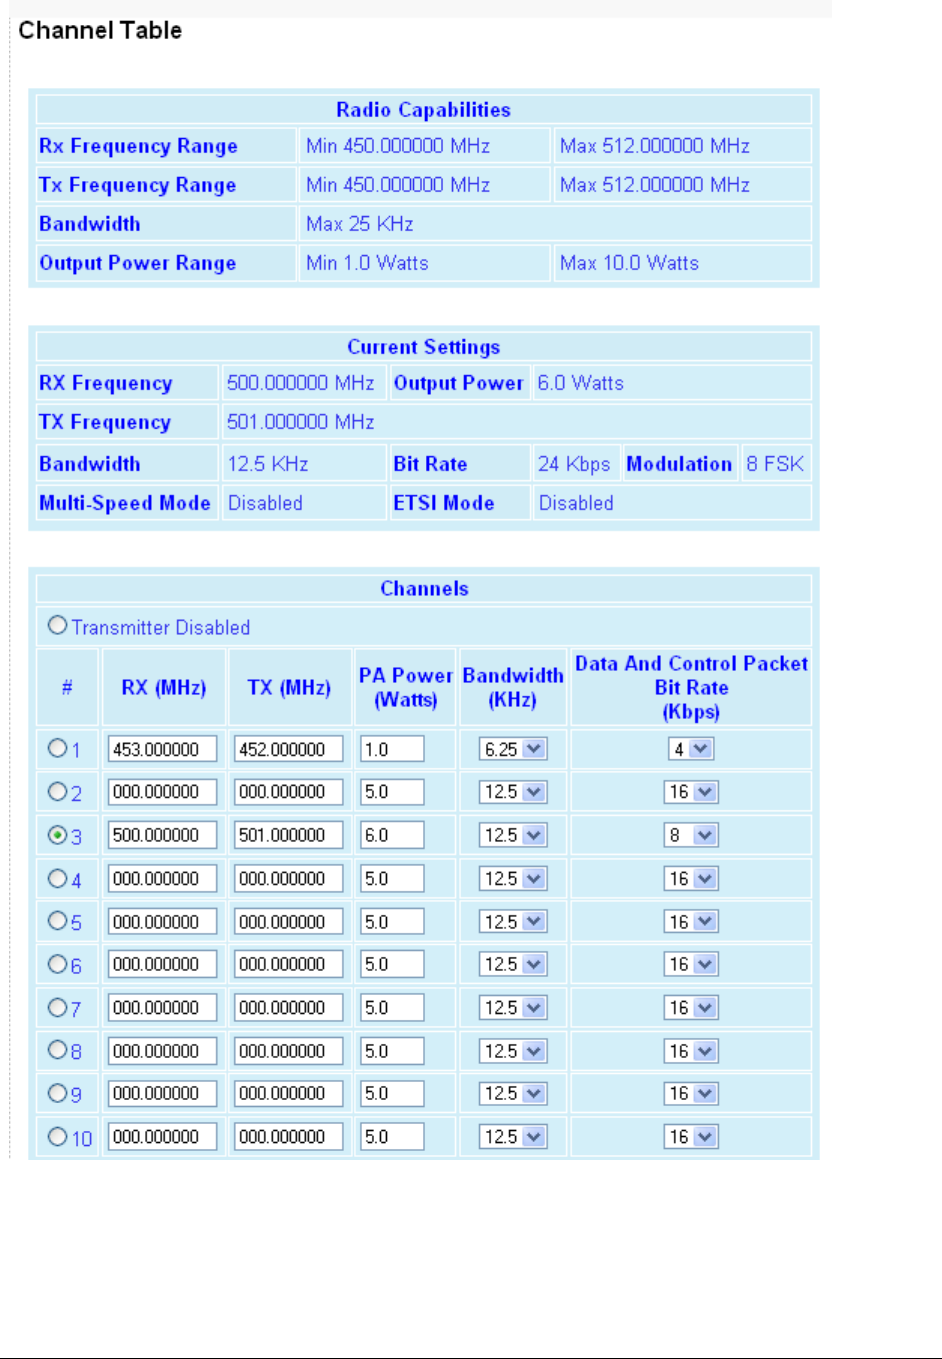The image size is (942, 1359).
Task: Open channel 3 bandwidth dropdown
Action: coord(513,835)
